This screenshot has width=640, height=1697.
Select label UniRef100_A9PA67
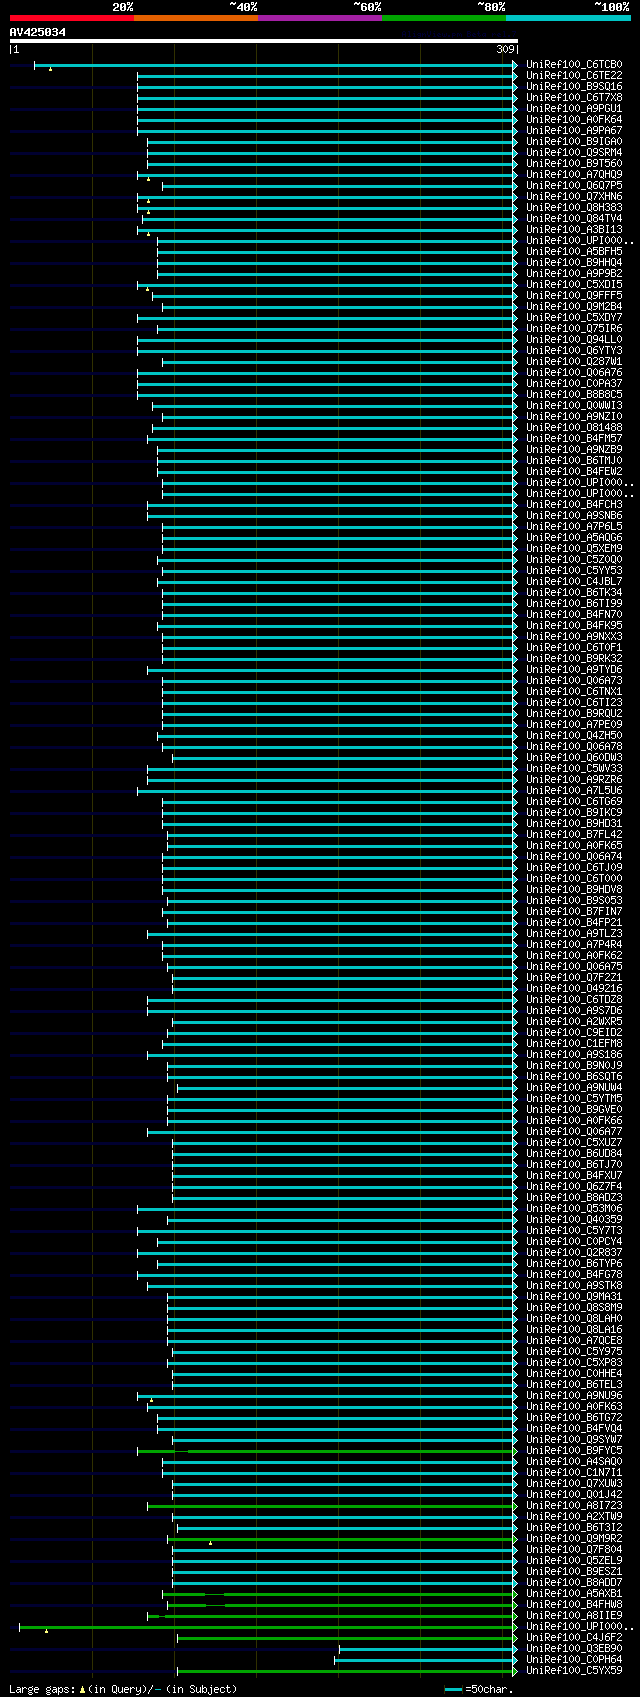pyautogui.click(x=574, y=131)
